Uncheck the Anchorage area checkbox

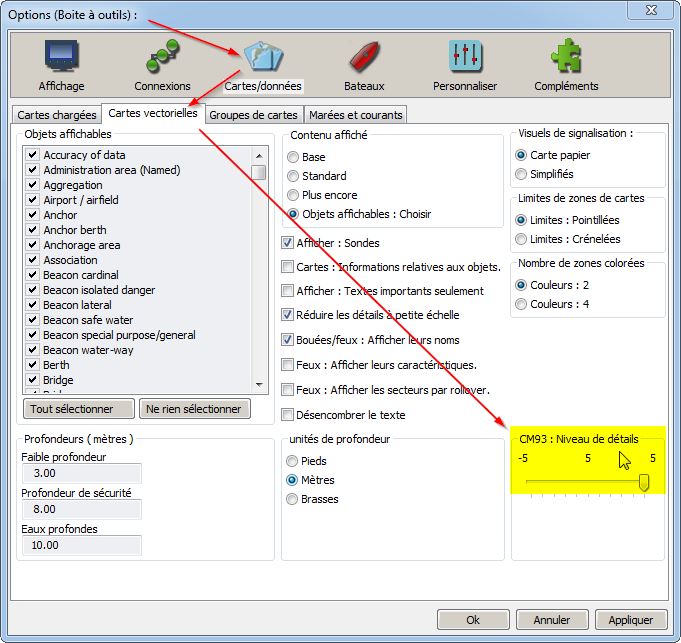33,245
